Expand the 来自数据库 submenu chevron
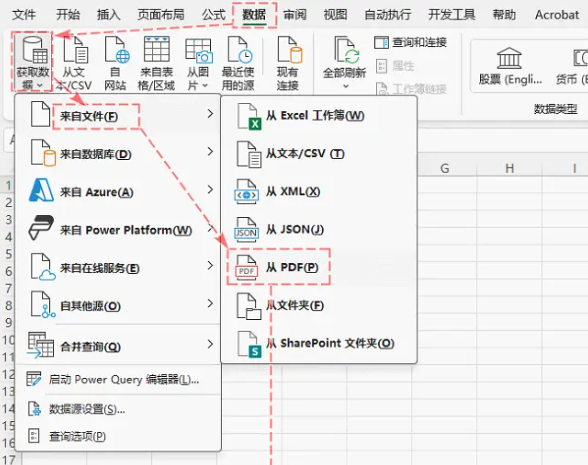The width and height of the screenshot is (588, 465). click(210, 152)
